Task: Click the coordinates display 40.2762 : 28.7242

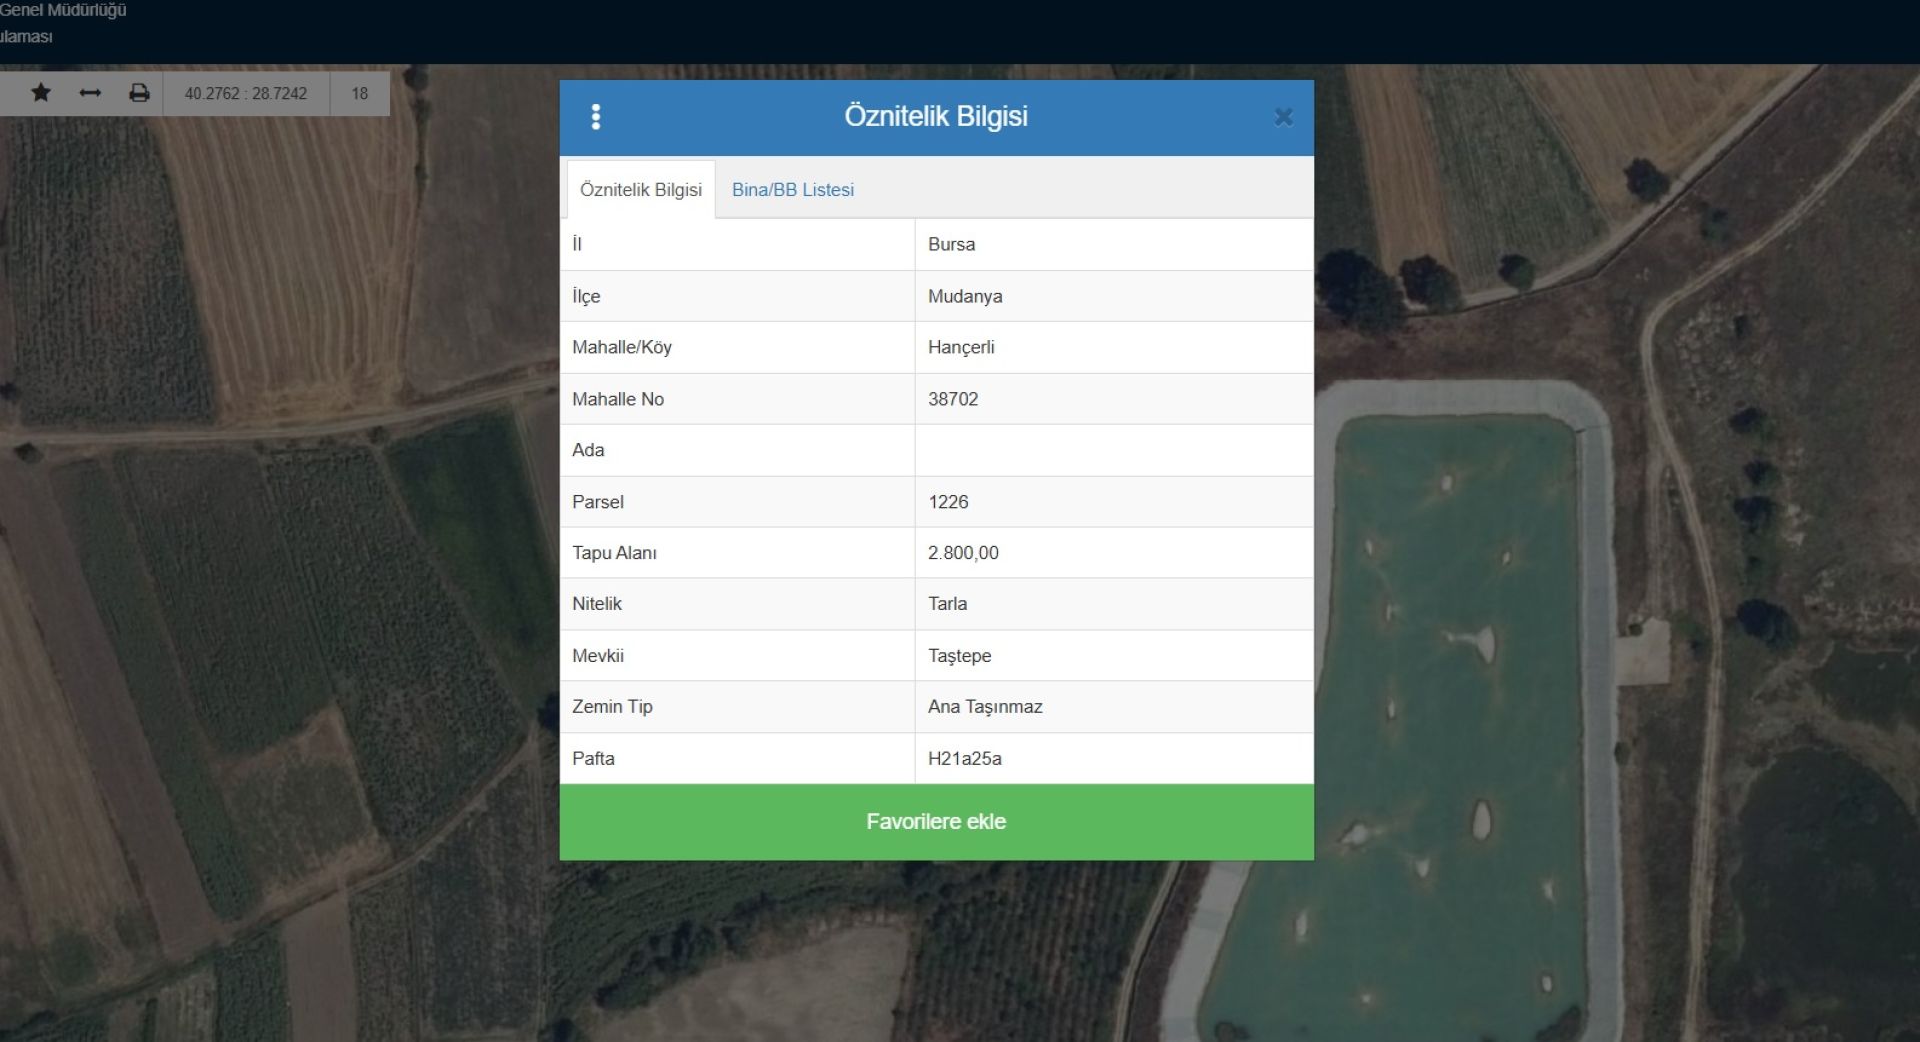Action: (246, 93)
